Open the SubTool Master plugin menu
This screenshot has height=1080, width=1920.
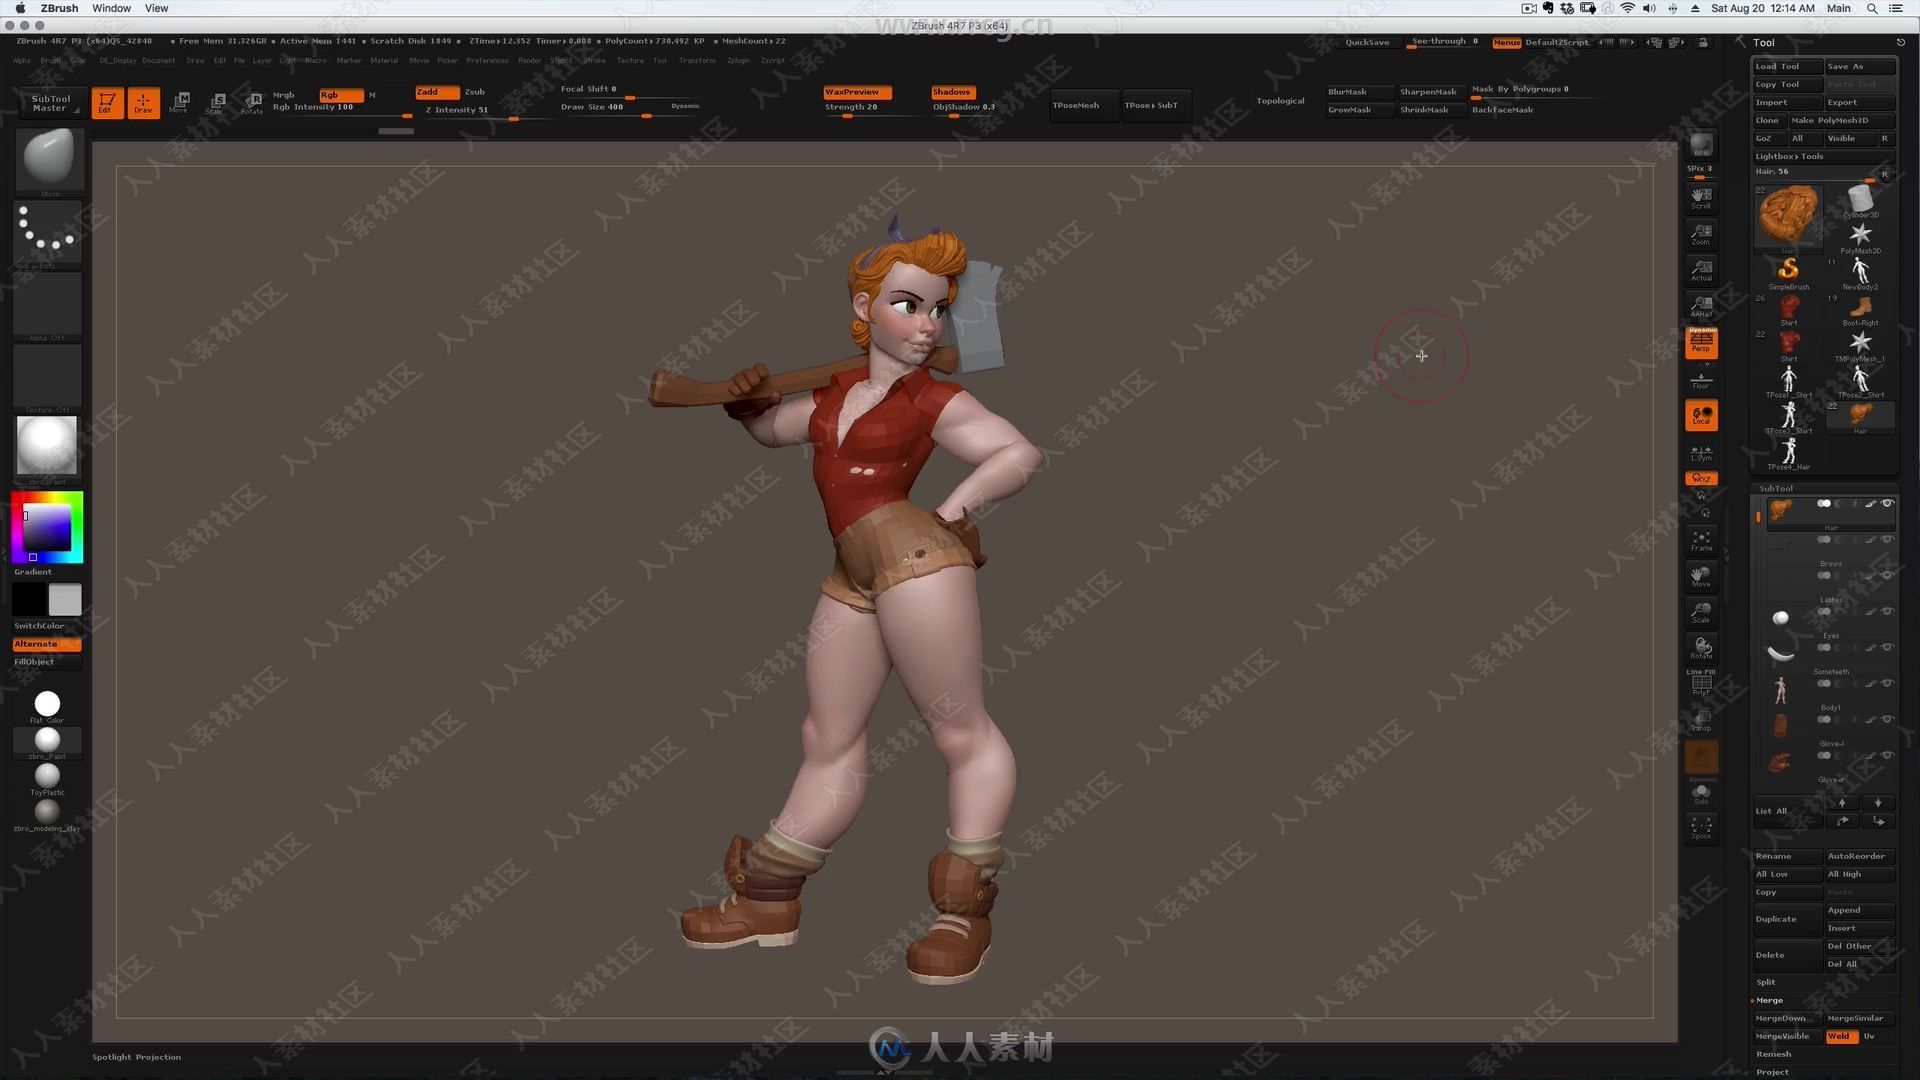tap(50, 103)
